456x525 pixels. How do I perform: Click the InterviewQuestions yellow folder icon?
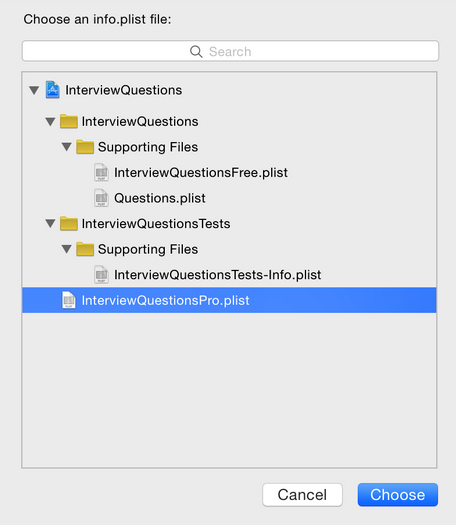[x=69, y=121]
